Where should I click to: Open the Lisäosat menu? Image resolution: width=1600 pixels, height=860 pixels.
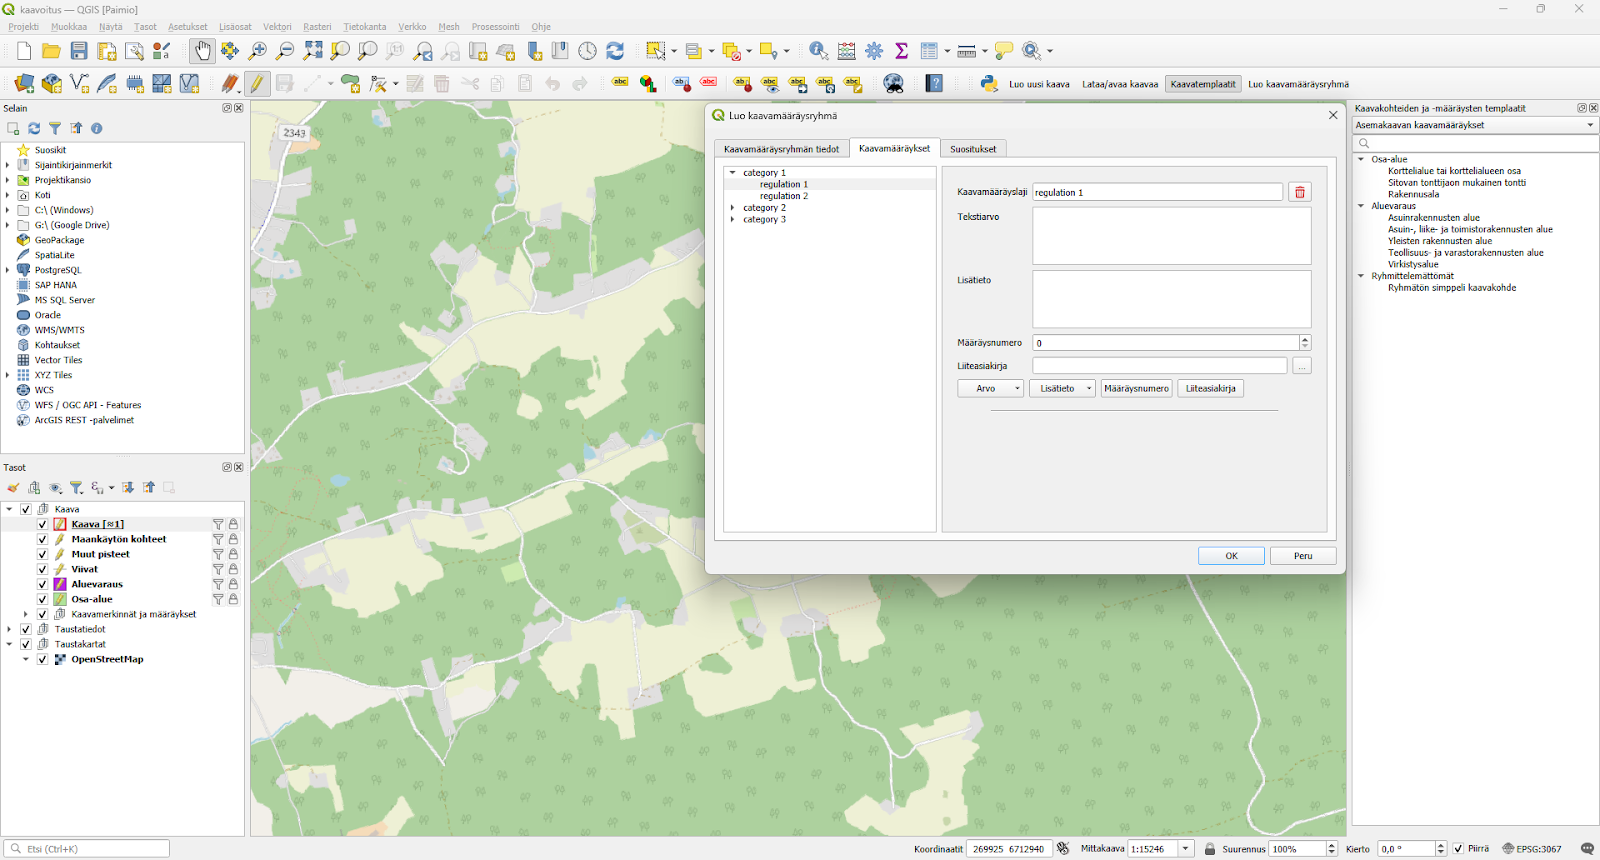tap(235, 27)
